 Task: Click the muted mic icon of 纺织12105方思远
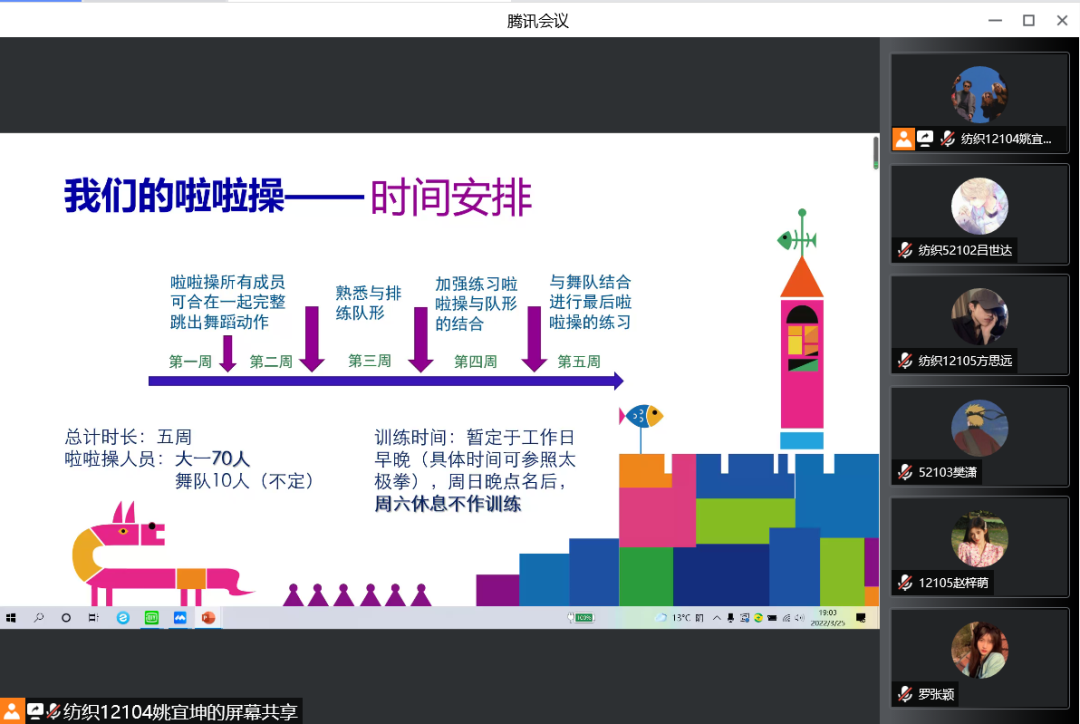click(905, 361)
